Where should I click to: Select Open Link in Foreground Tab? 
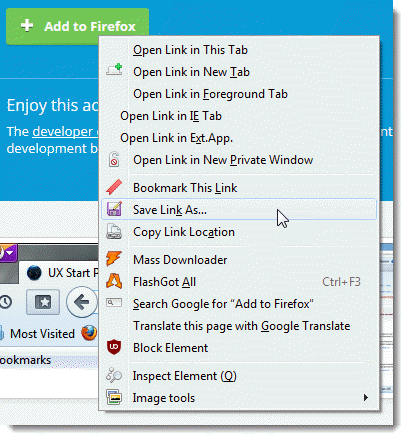(x=239, y=94)
